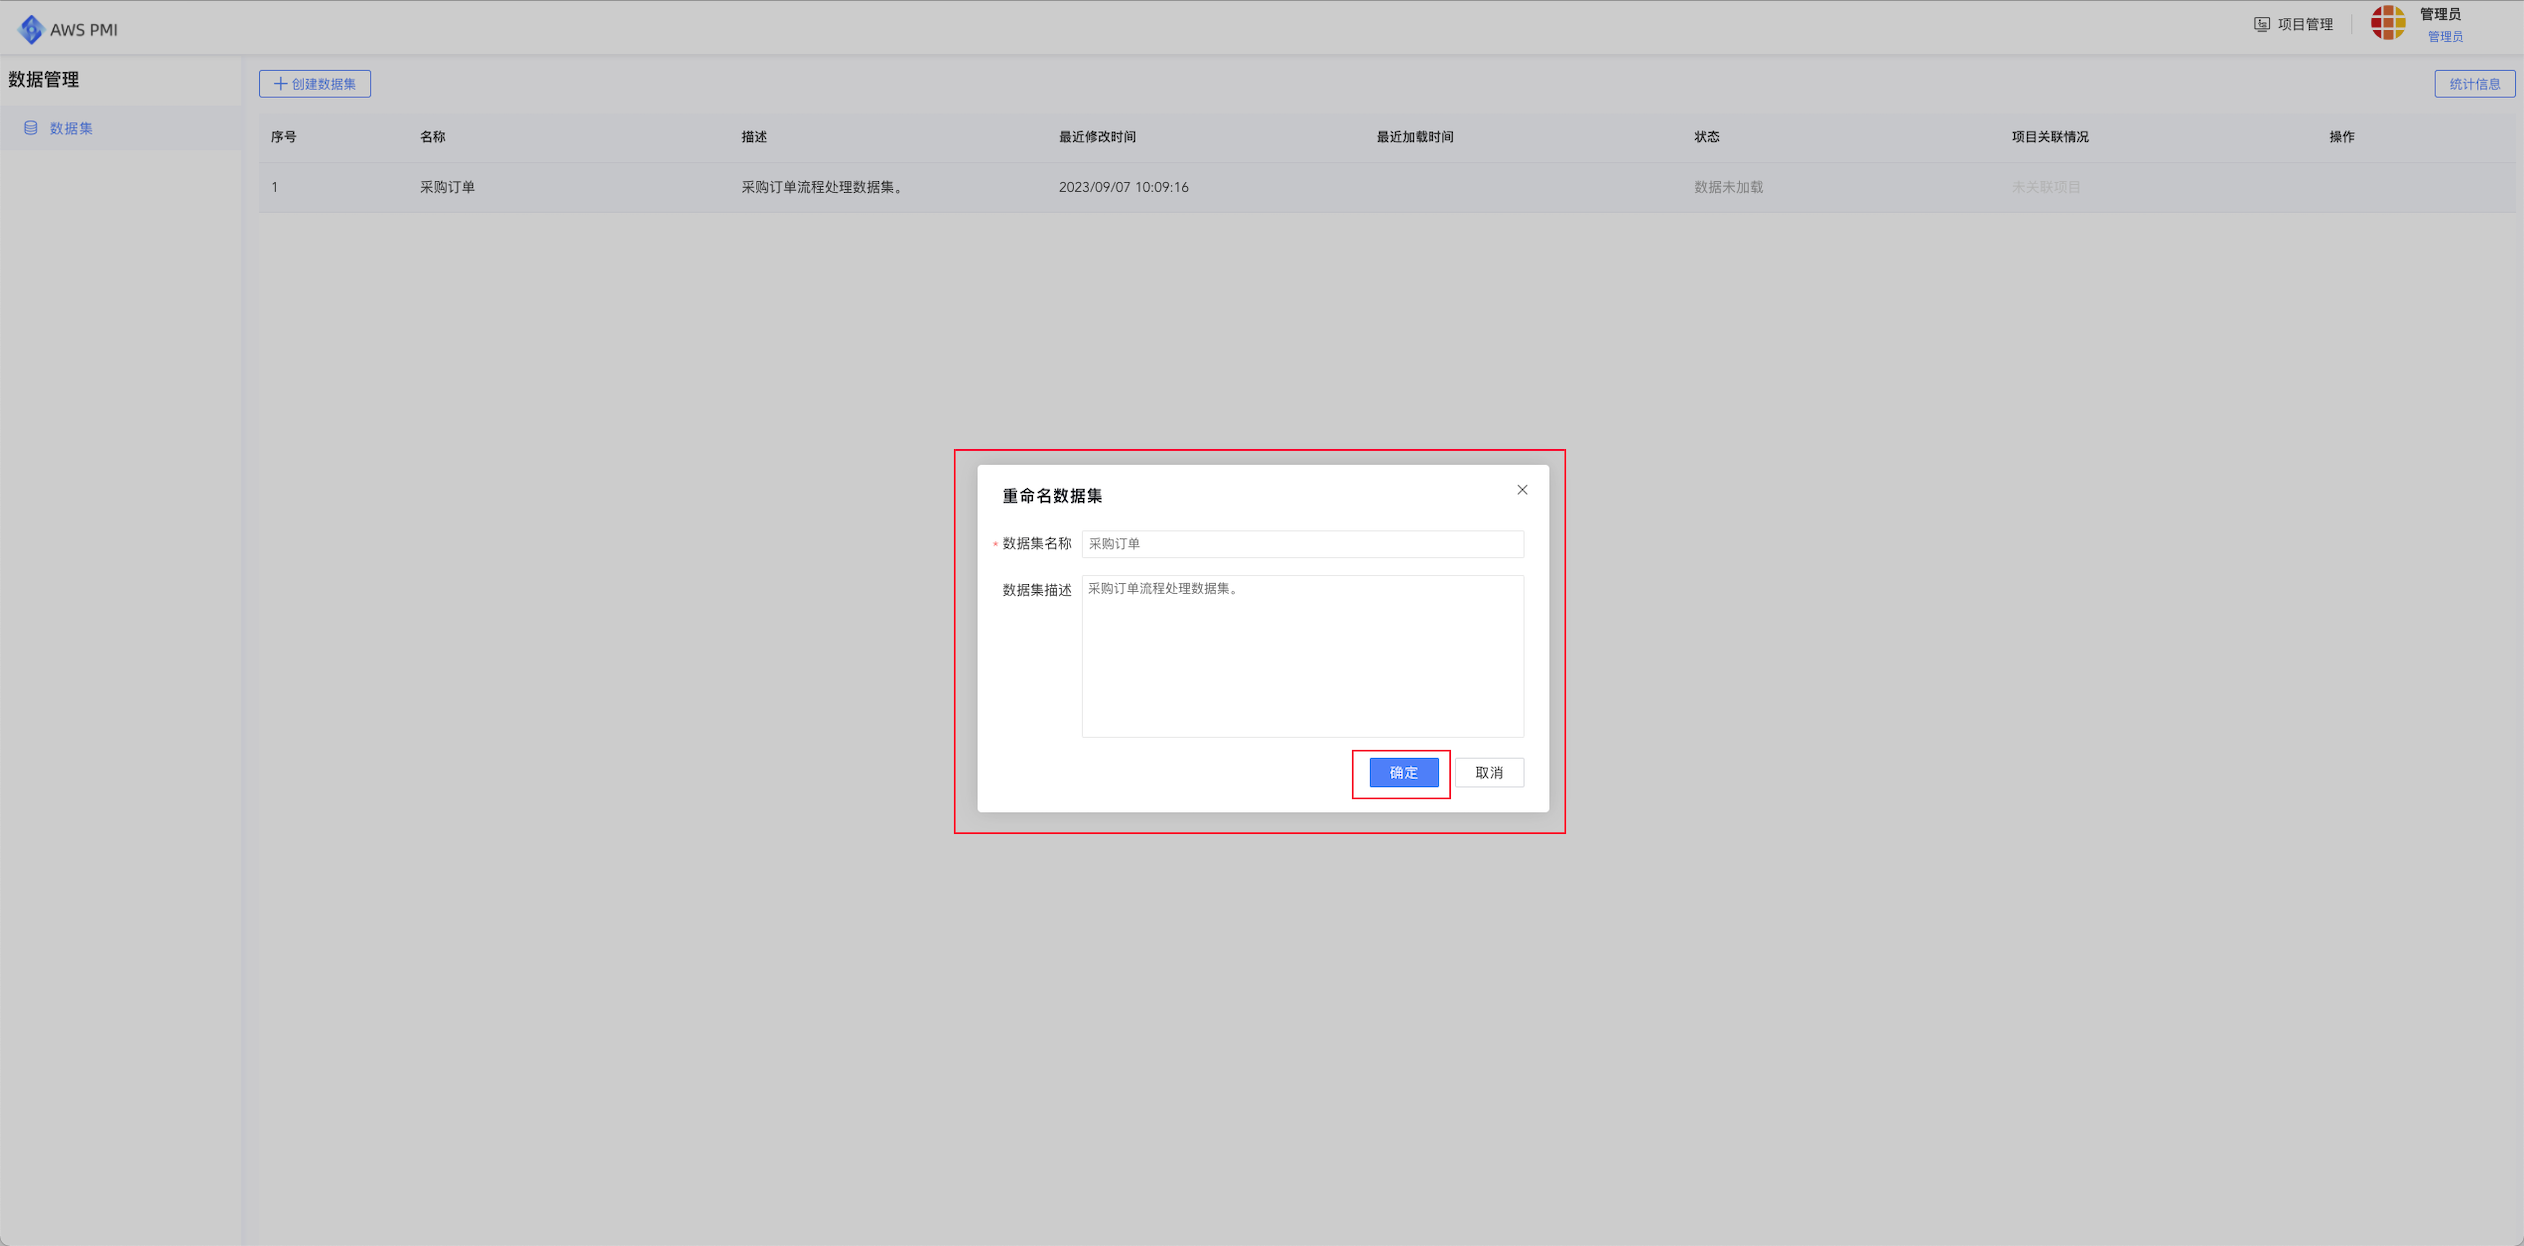Click the 数据集 tab in sidebar
The height and width of the screenshot is (1246, 2524).
coord(71,129)
